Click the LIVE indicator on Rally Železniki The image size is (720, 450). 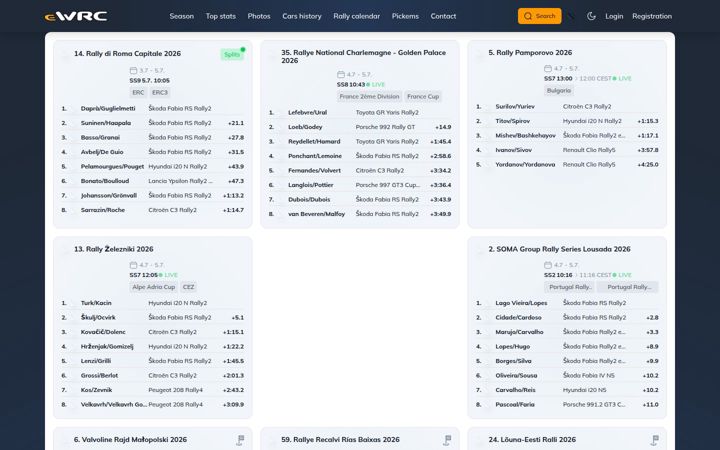(168, 275)
